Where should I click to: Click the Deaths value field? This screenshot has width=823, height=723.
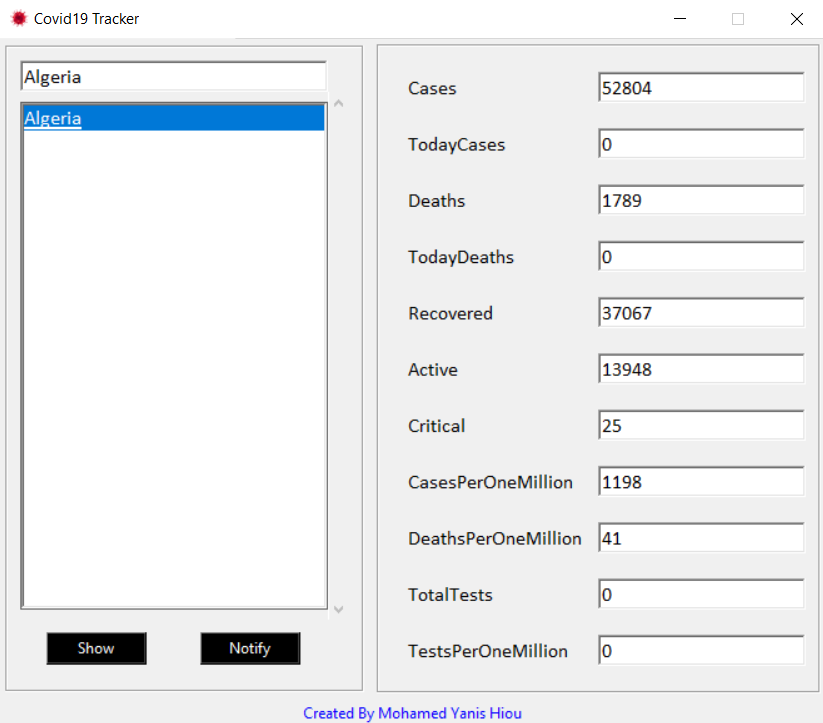[701, 201]
